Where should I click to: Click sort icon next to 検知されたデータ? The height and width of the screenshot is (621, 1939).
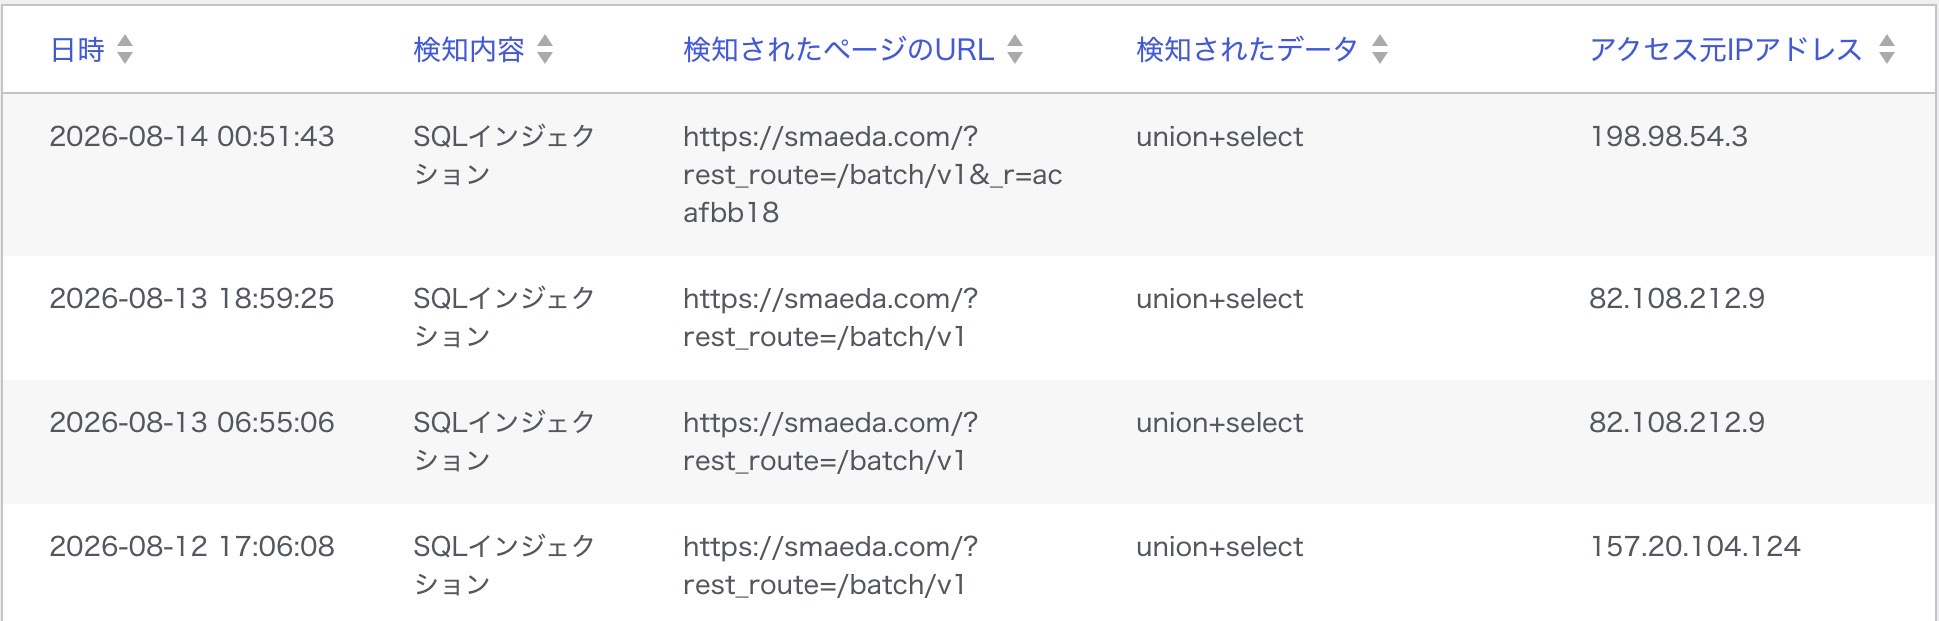coord(1380,49)
